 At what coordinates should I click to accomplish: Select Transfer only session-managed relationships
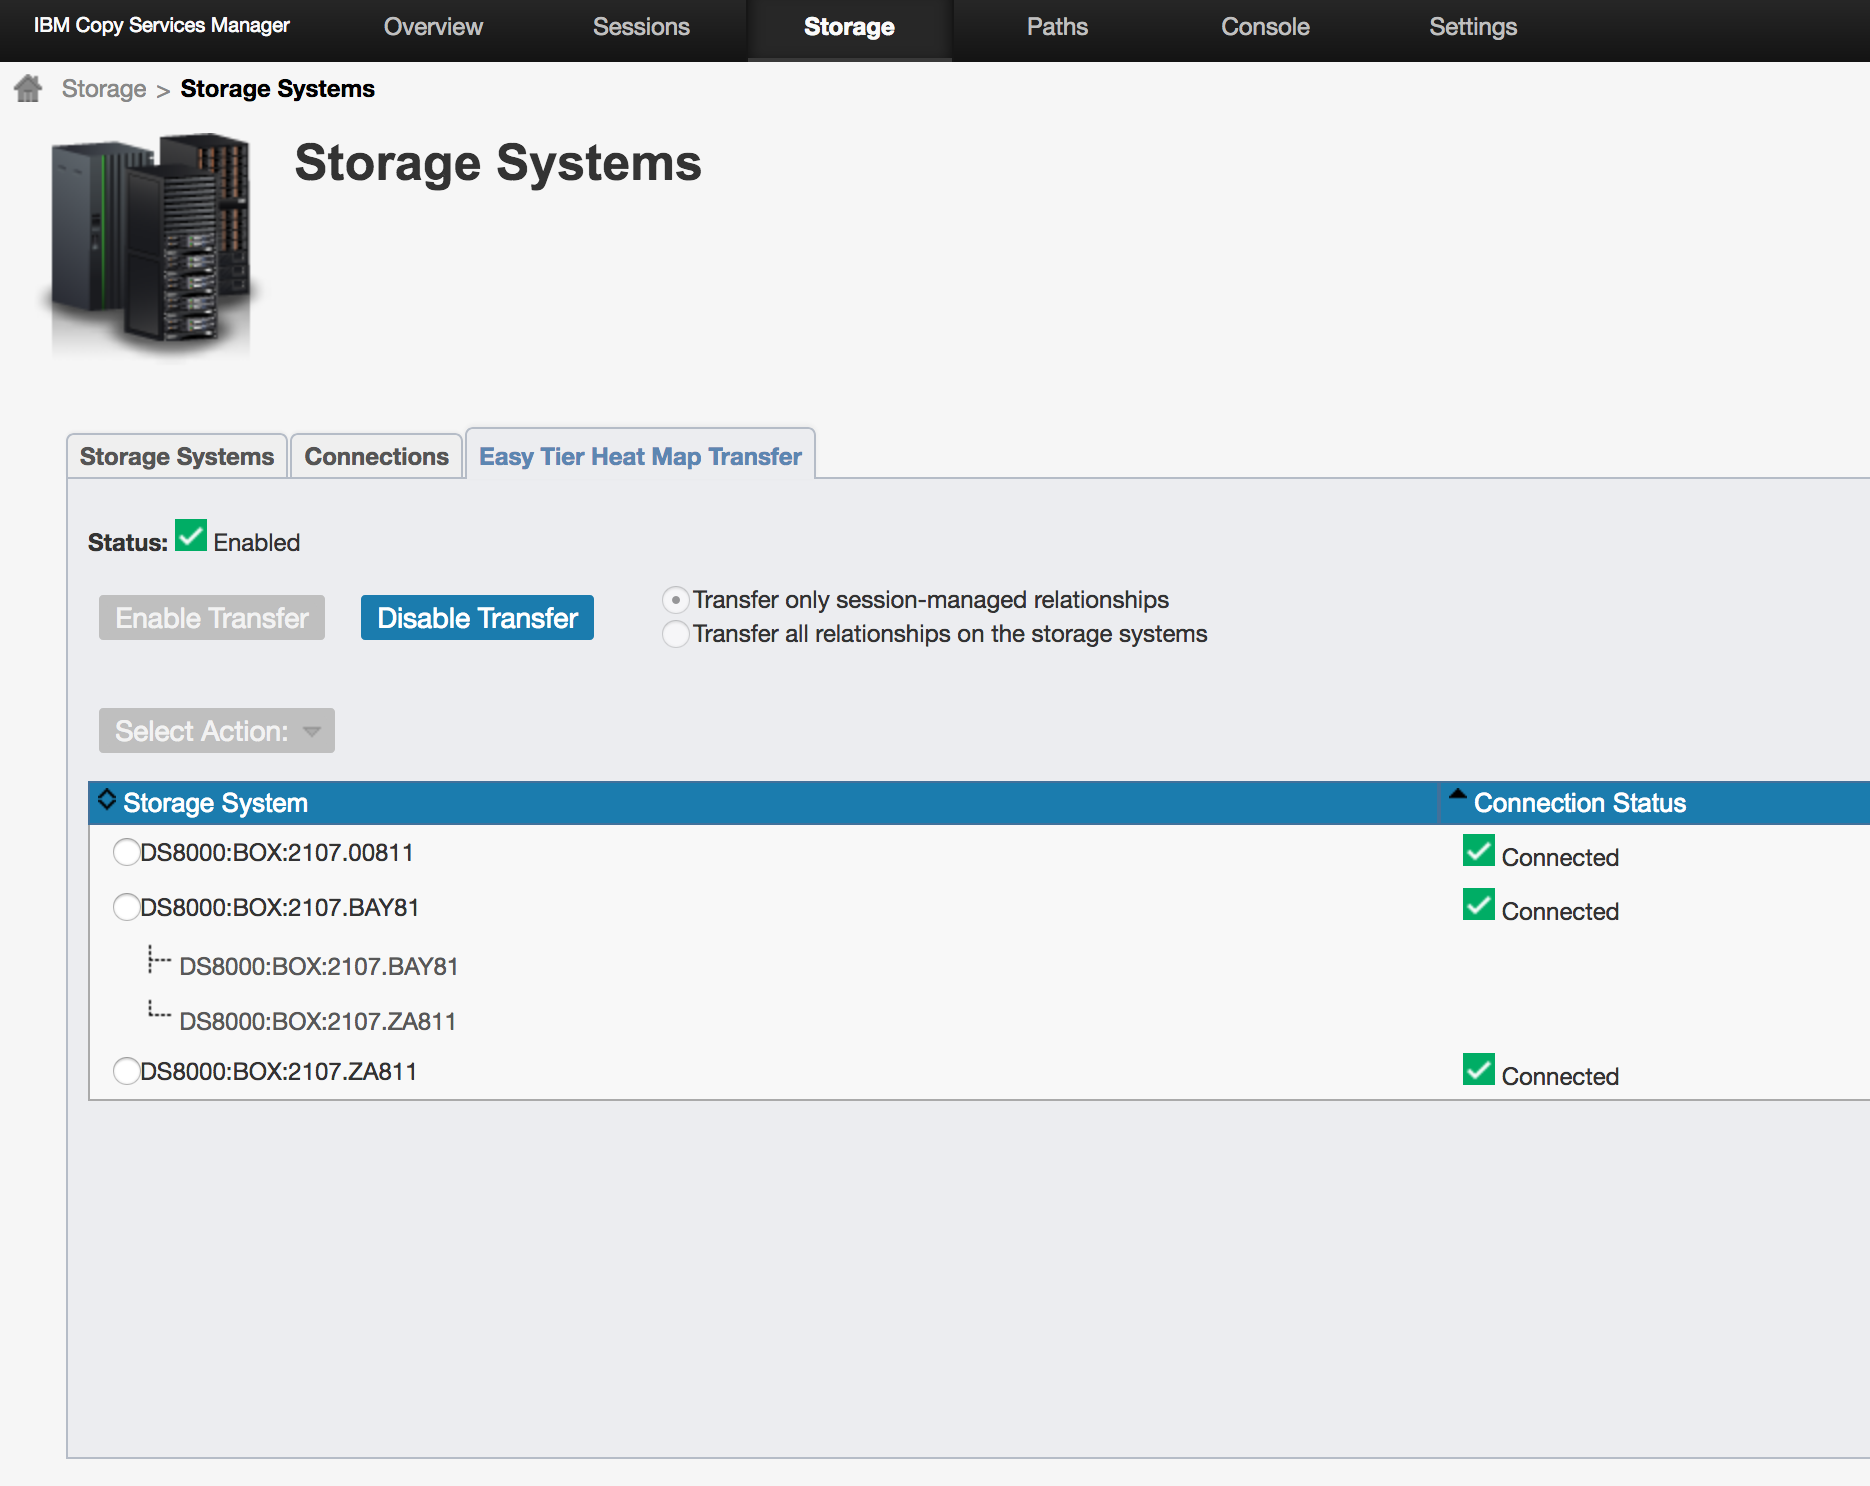point(676,600)
